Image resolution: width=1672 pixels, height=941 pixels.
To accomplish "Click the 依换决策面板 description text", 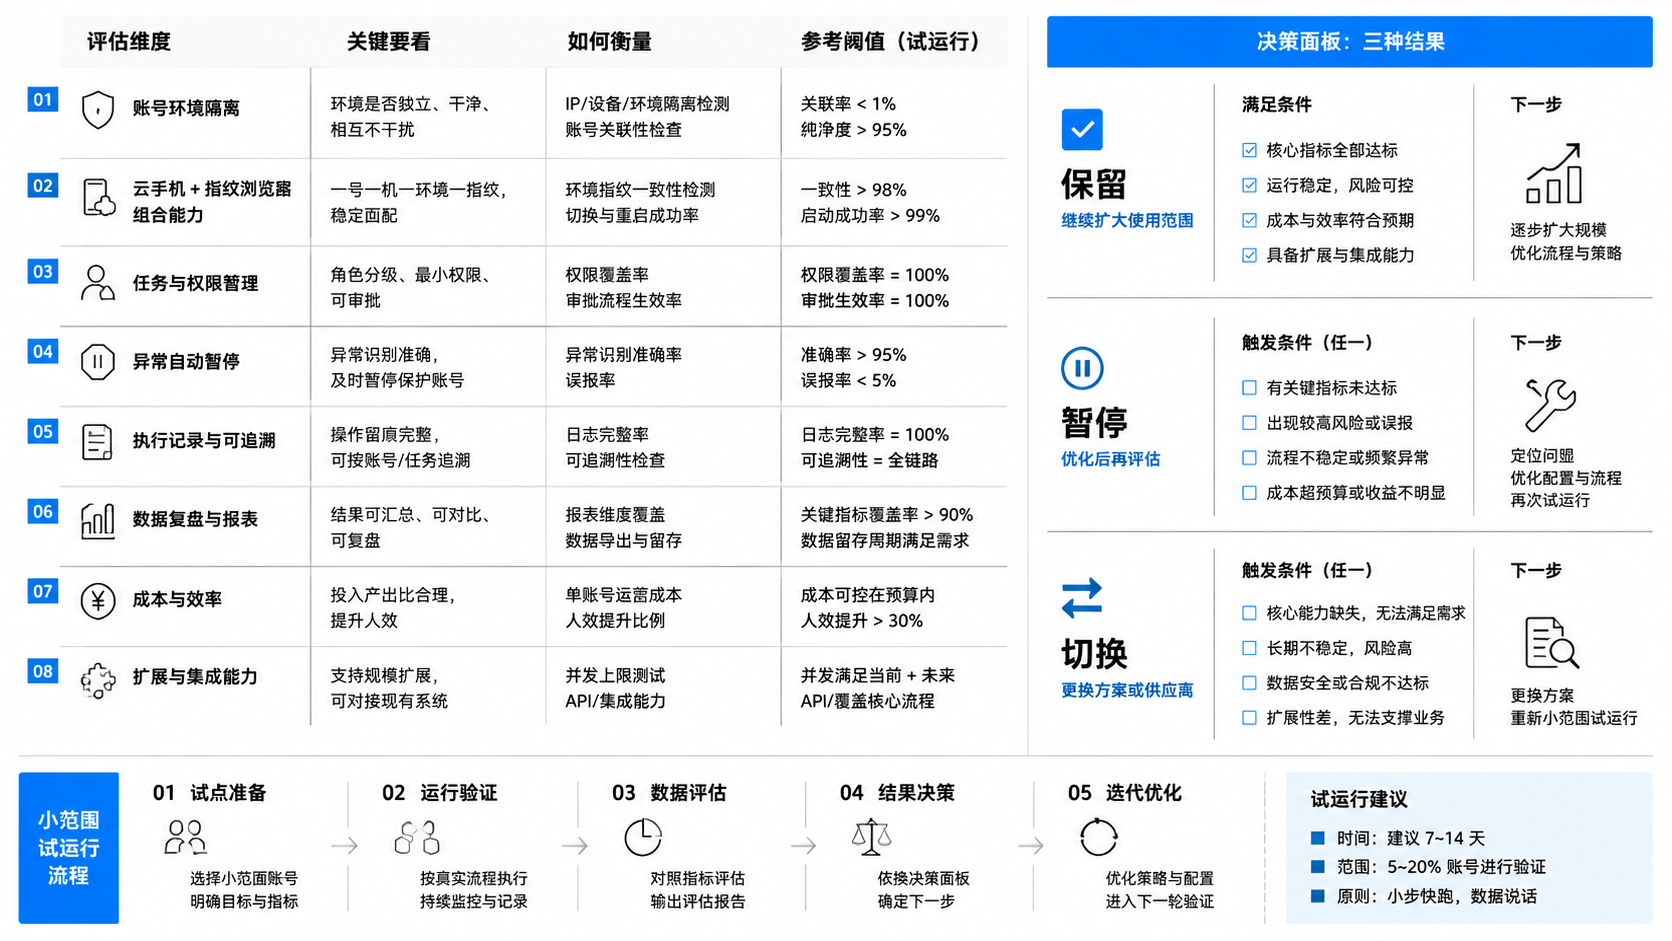I will click(x=923, y=879).
